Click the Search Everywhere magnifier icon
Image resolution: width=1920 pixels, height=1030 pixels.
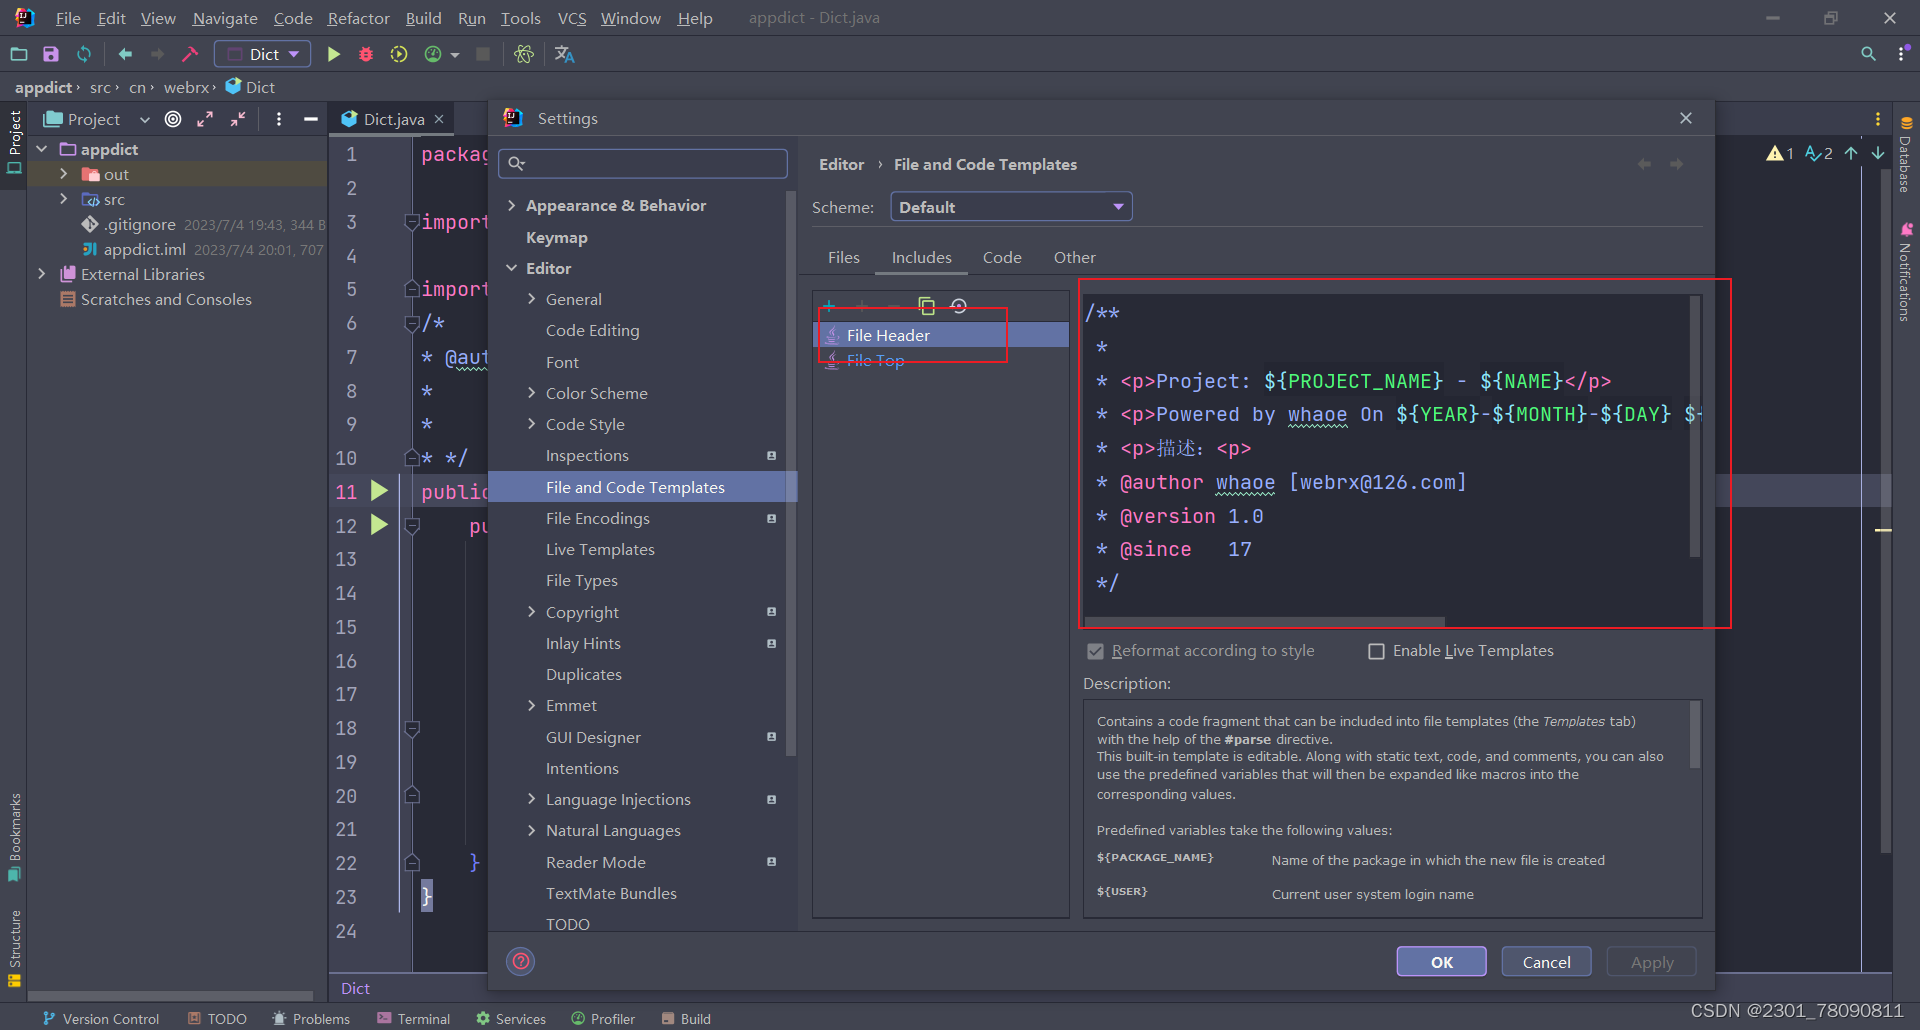click(x=1868, y=54)
